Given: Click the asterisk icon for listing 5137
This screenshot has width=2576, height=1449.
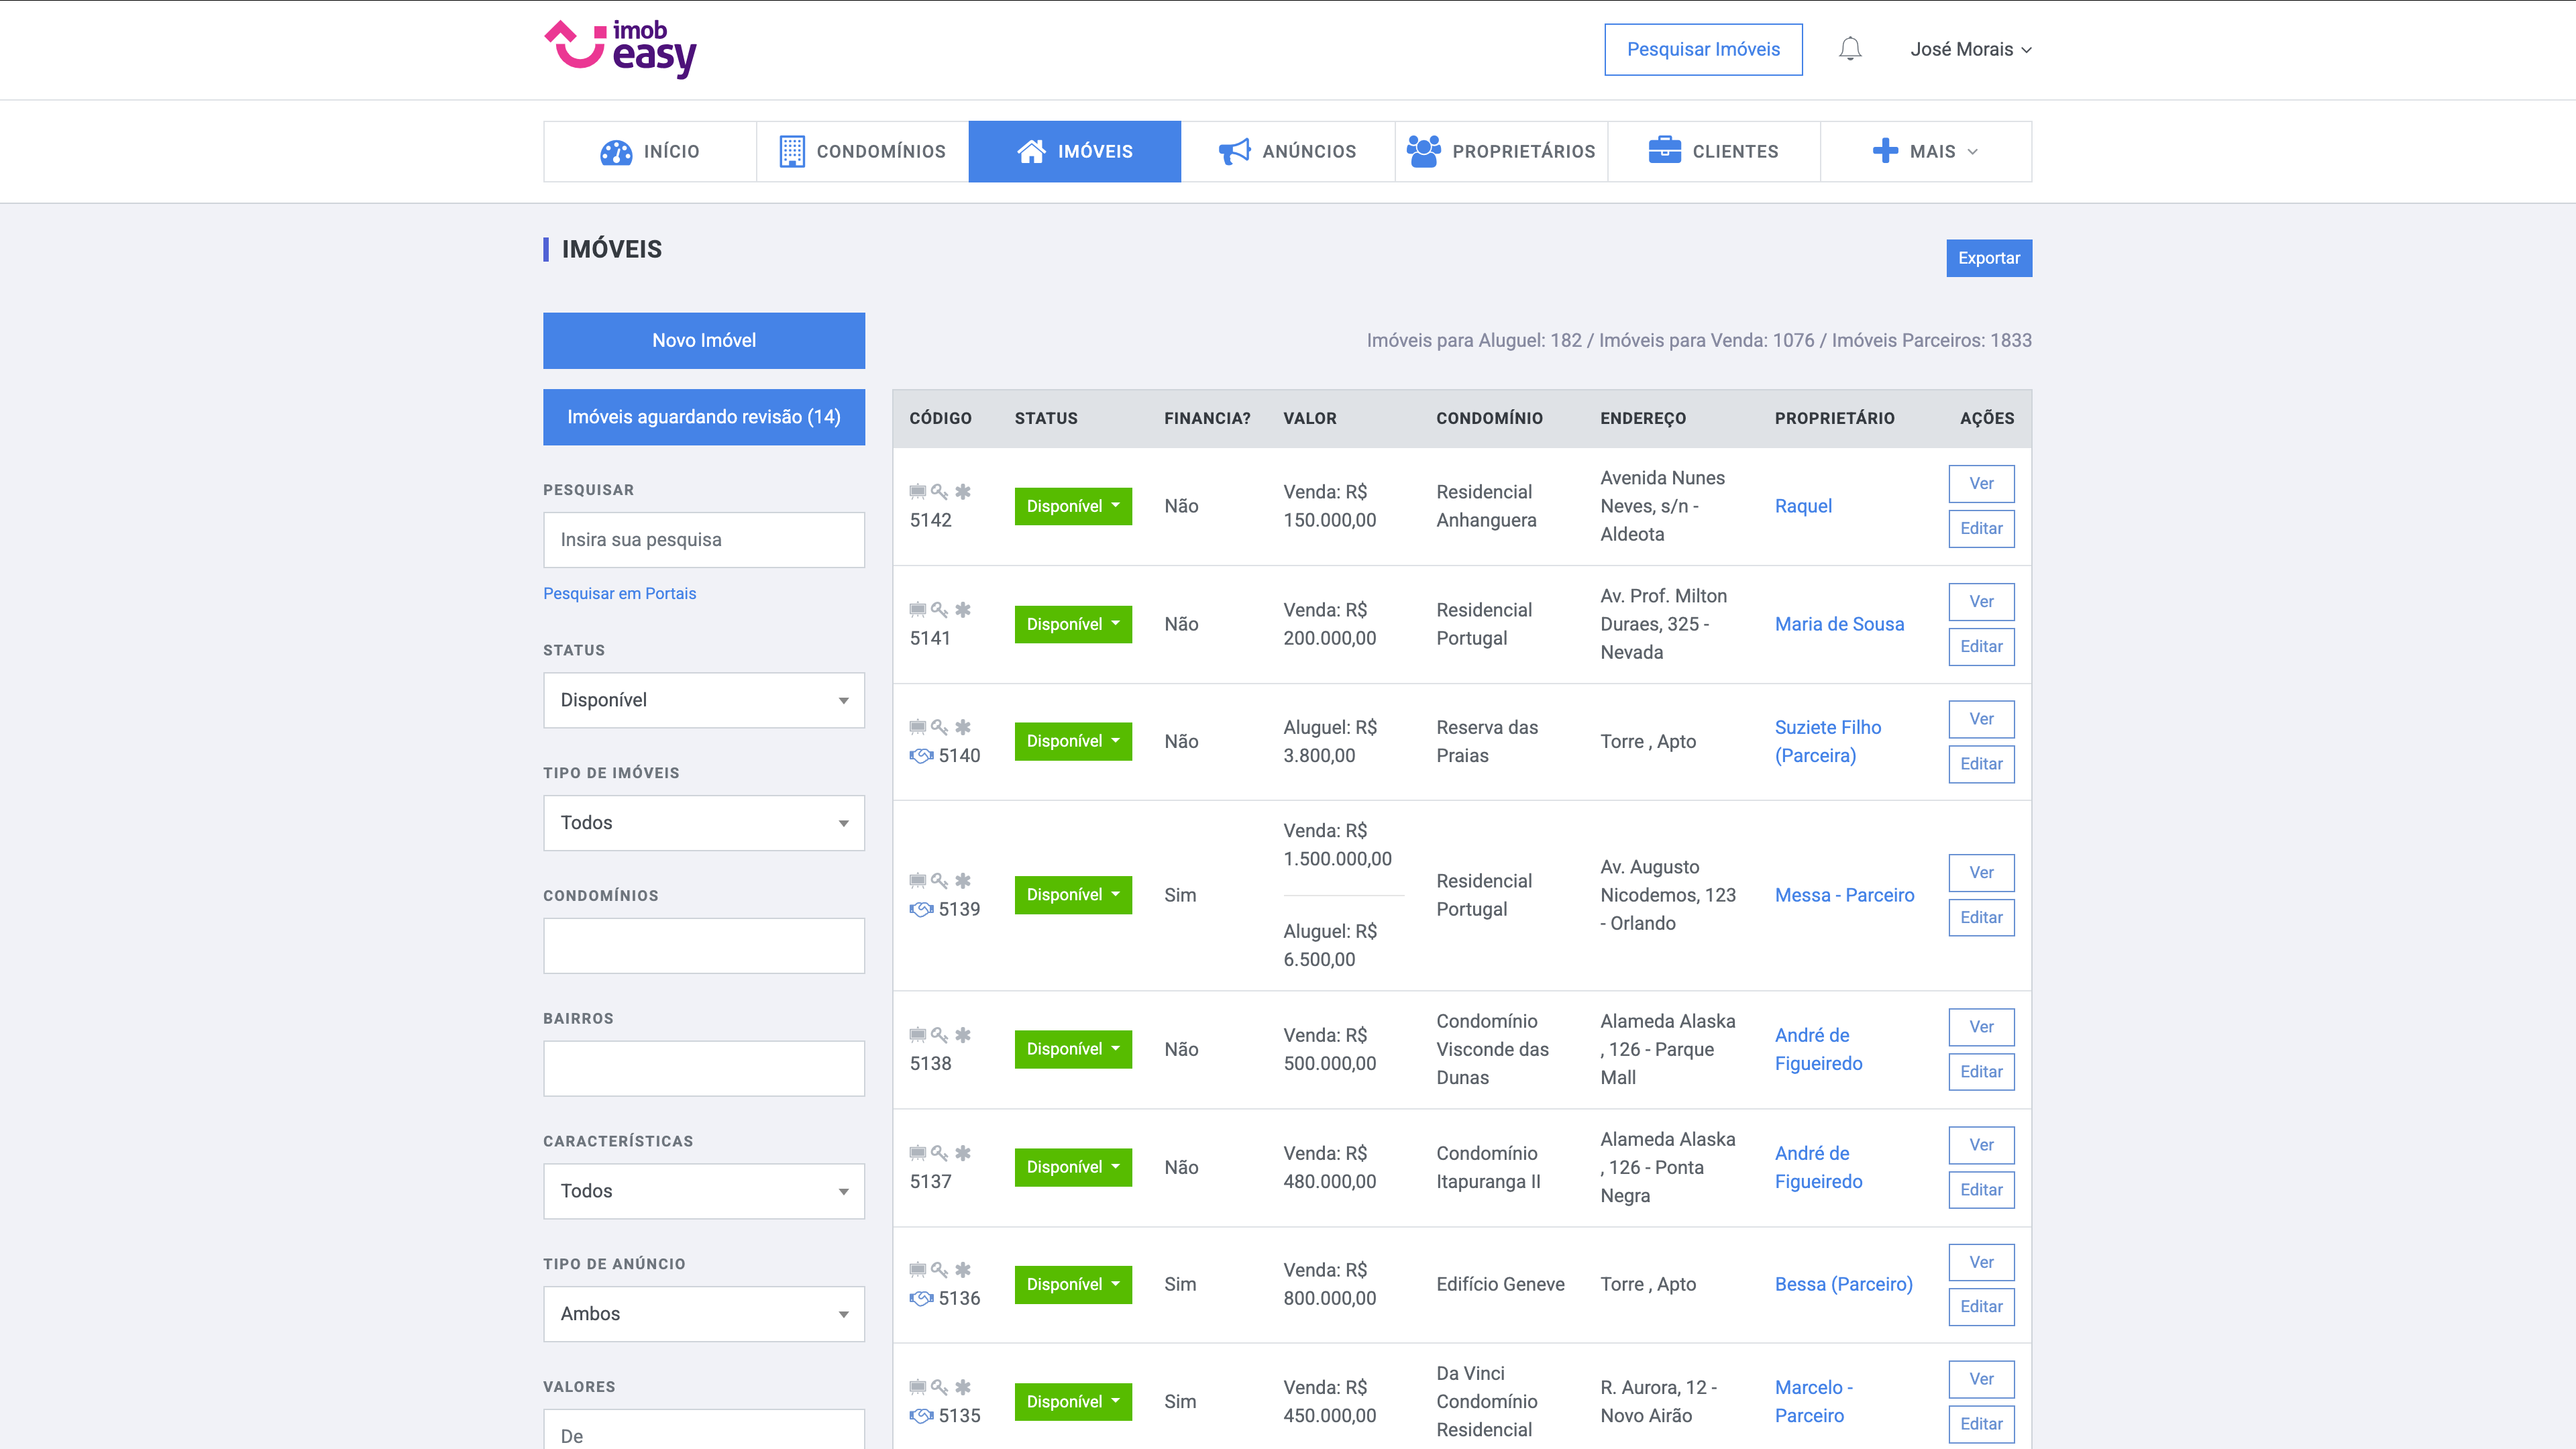Looking at the screenshot, I should pos(963,1153).
